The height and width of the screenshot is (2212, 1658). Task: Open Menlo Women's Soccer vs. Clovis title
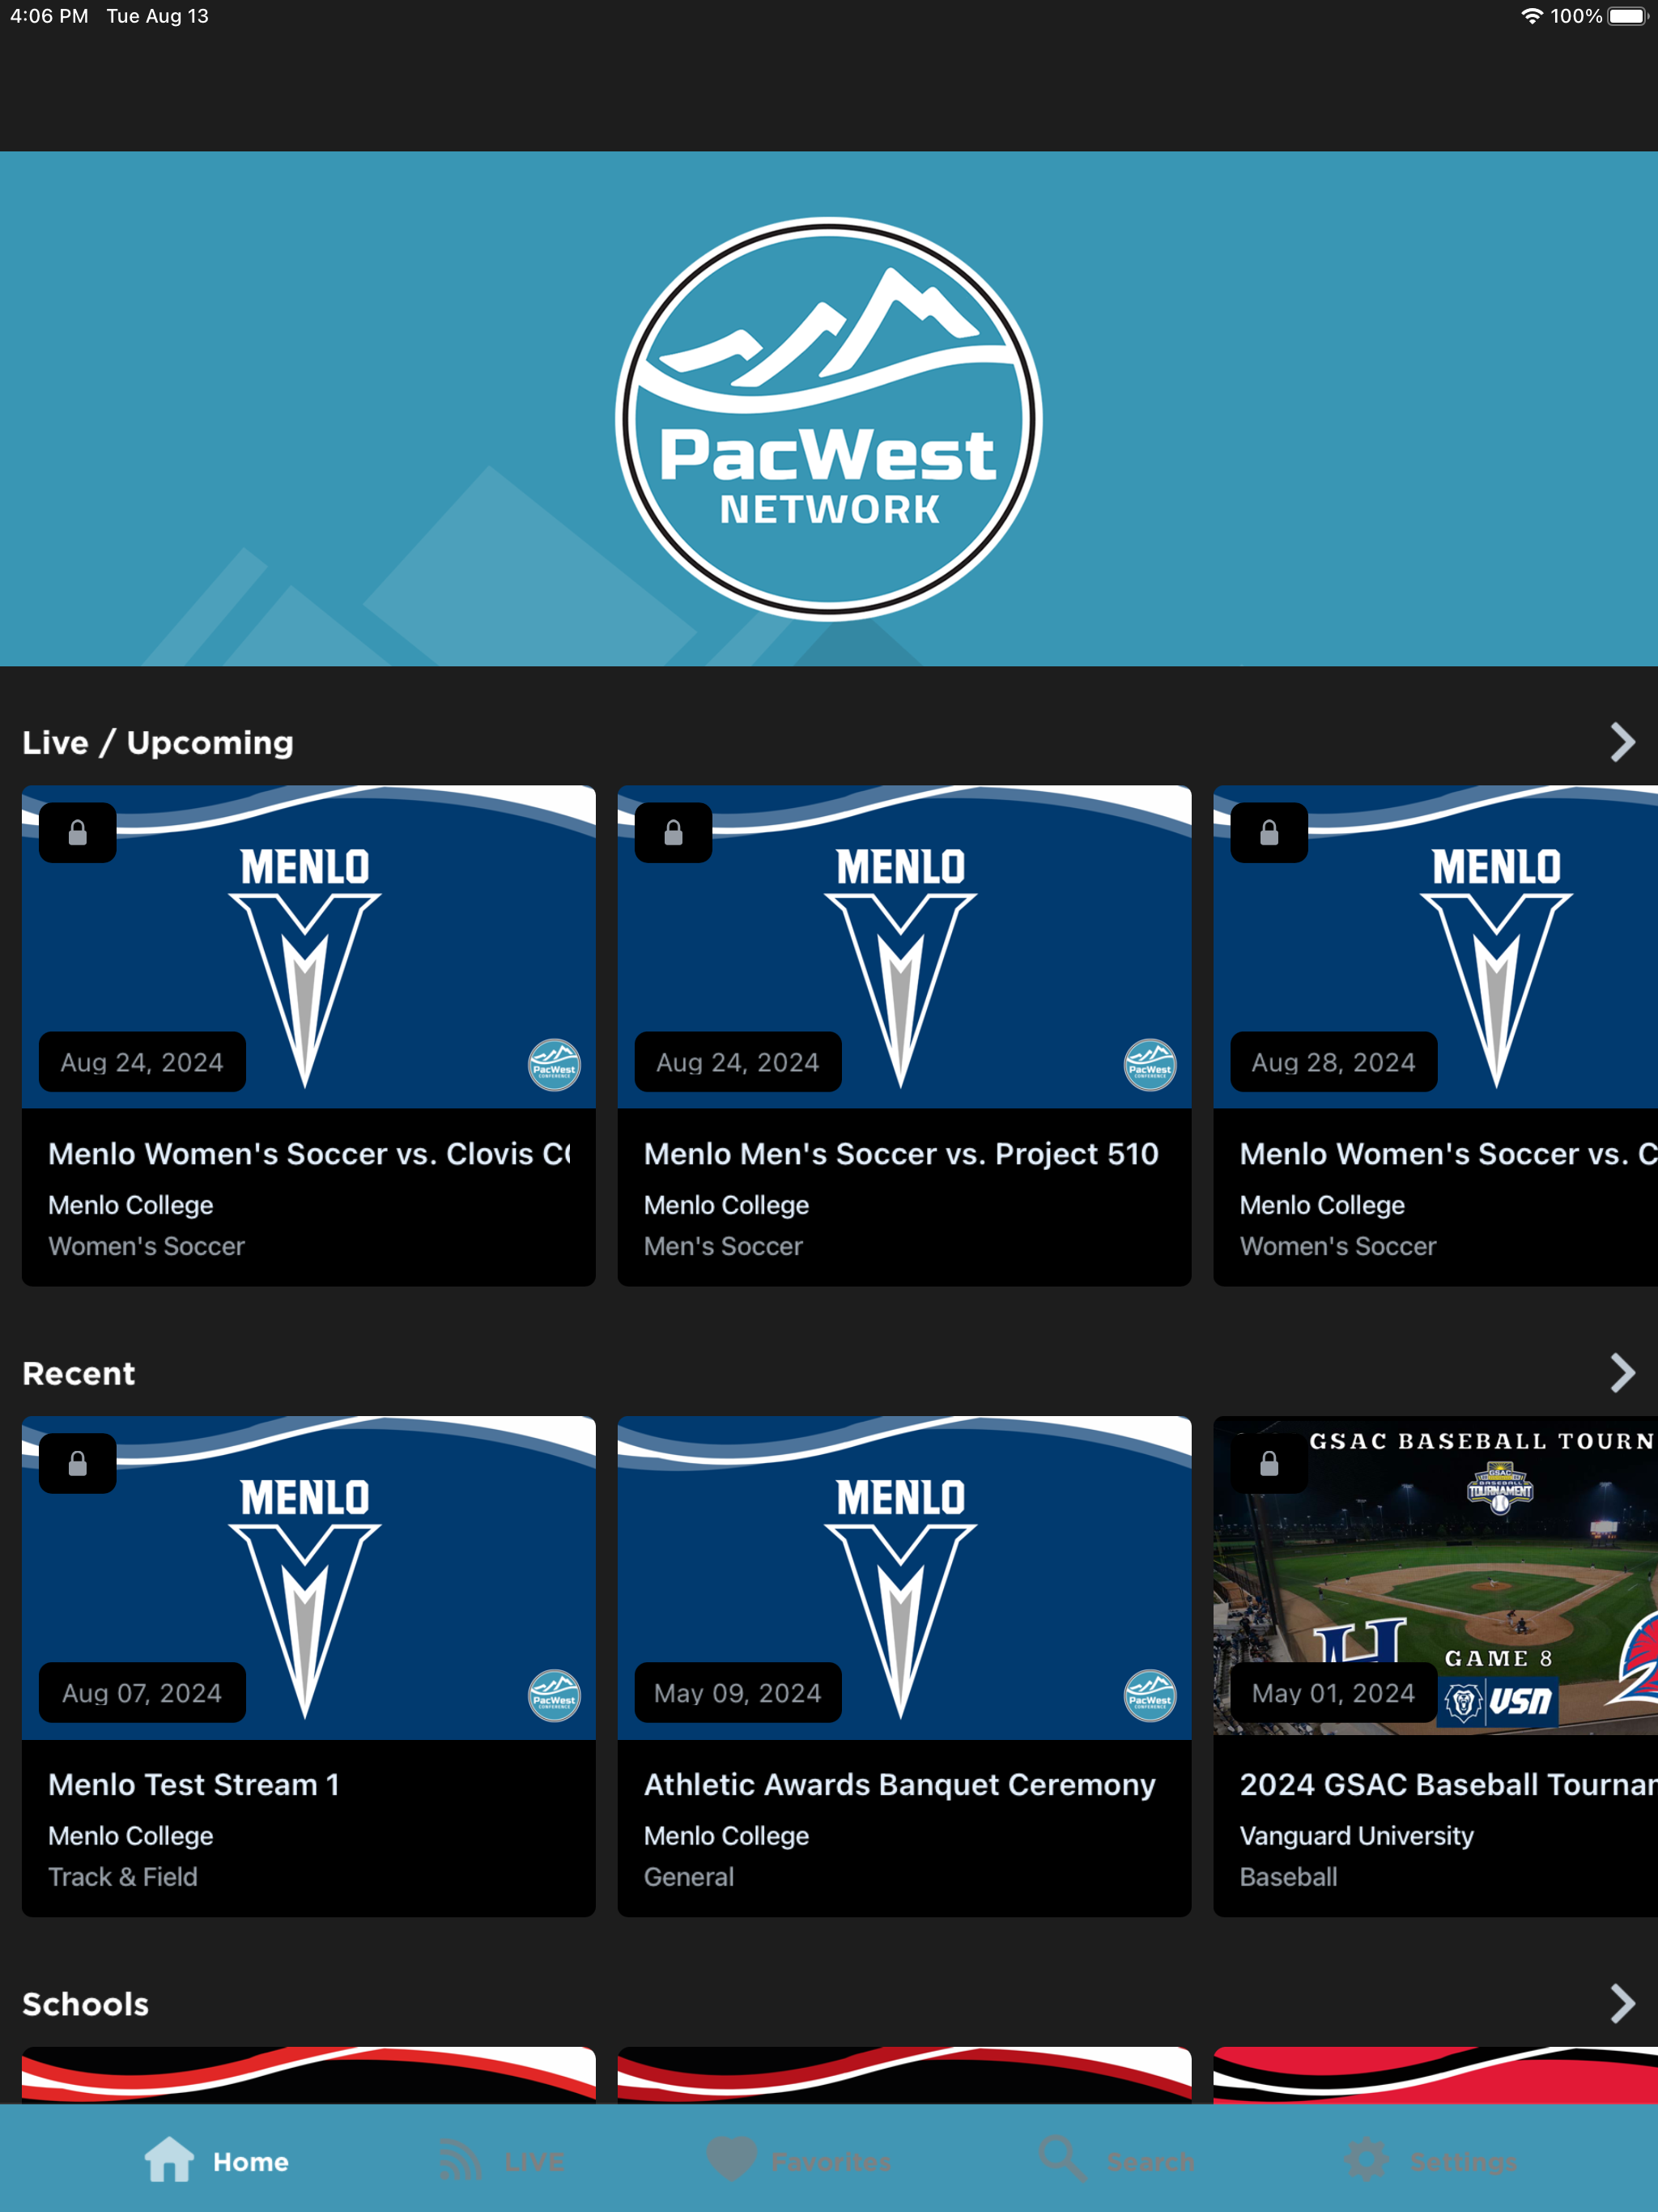[309, 1154]
